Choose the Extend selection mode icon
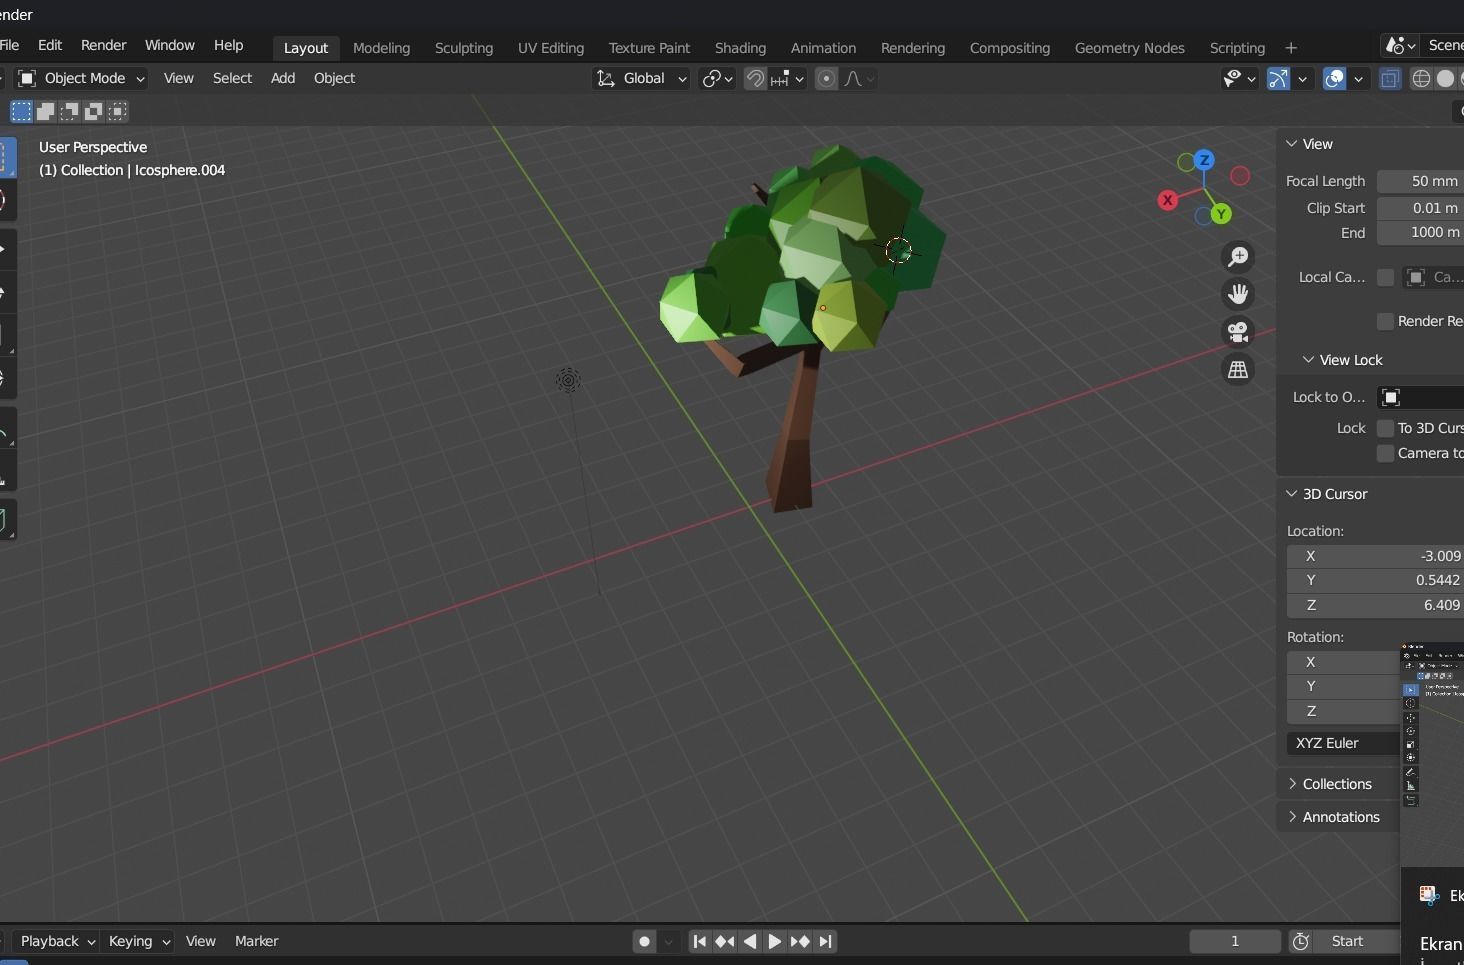1464x965 pixels. 45,111
